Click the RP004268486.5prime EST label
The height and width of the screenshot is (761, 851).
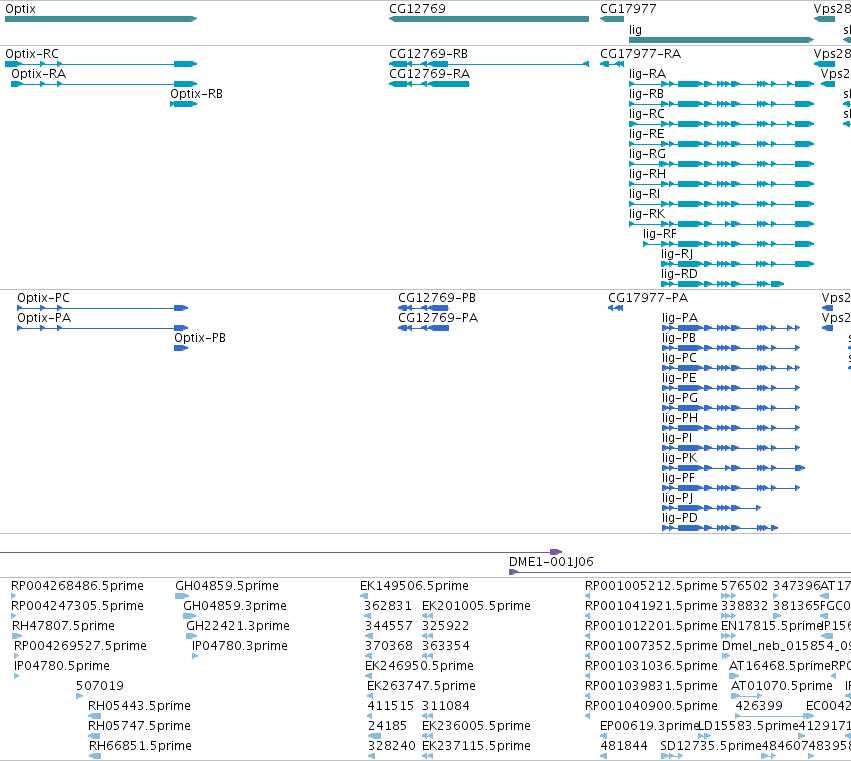[x=78, y=586]
